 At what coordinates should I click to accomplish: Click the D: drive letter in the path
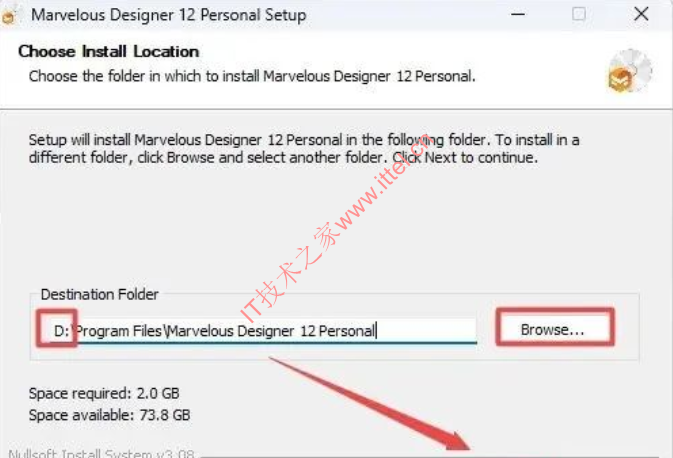[x=61, y=331]
